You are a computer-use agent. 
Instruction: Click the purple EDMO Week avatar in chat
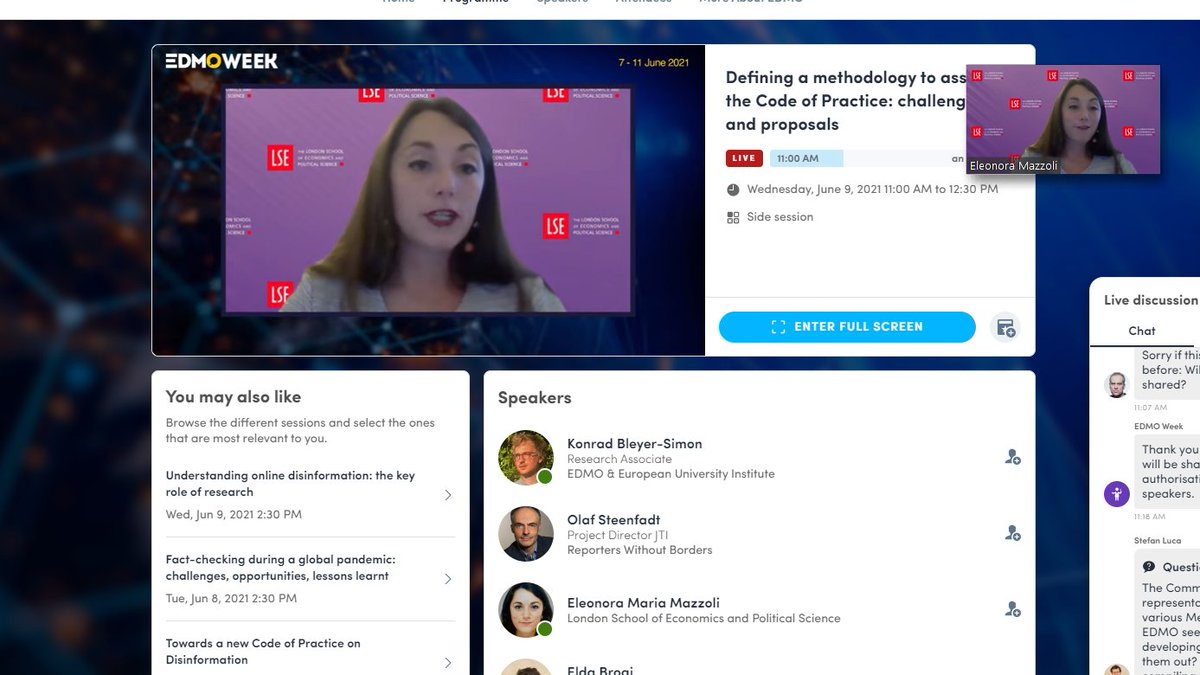click(x=1116, y=493)
